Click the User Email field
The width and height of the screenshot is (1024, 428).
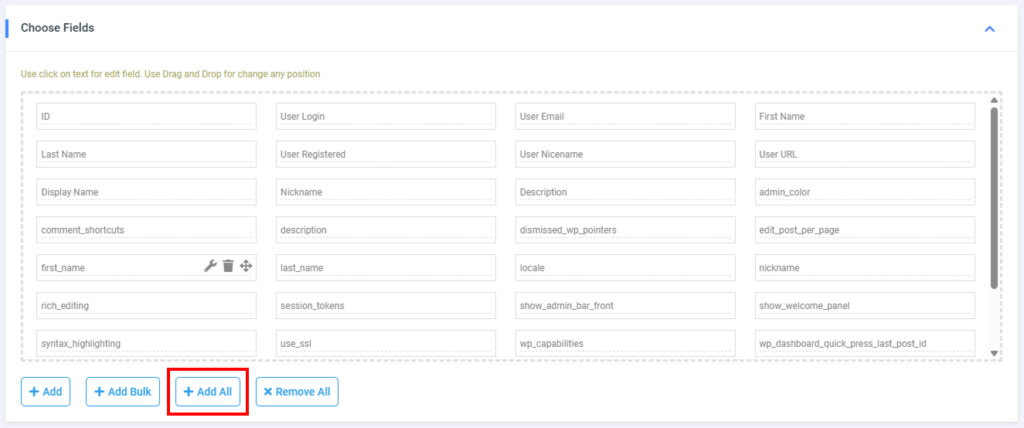625,116
